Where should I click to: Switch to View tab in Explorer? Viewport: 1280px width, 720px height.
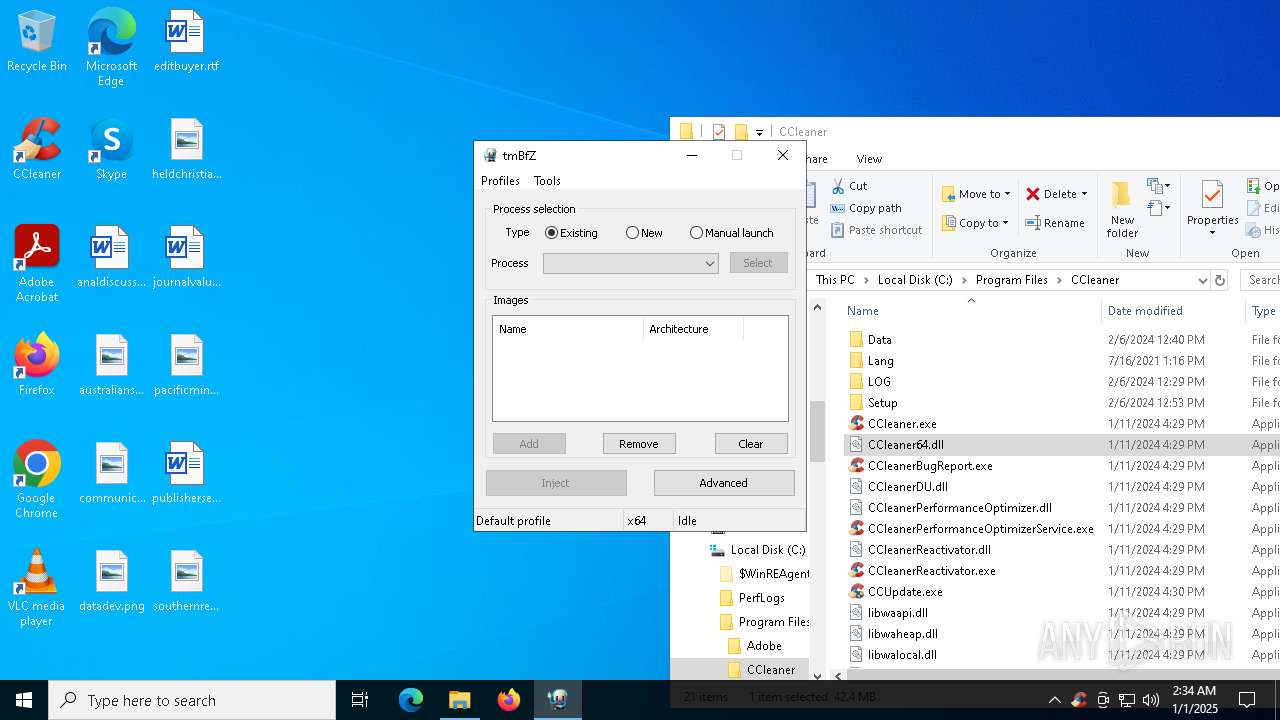coord(869,159)
